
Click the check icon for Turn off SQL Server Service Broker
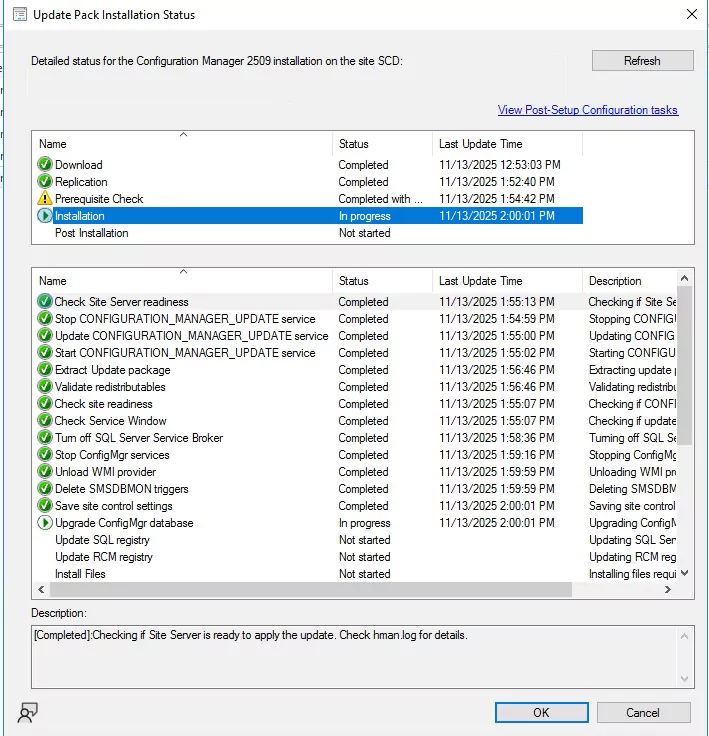45,437
